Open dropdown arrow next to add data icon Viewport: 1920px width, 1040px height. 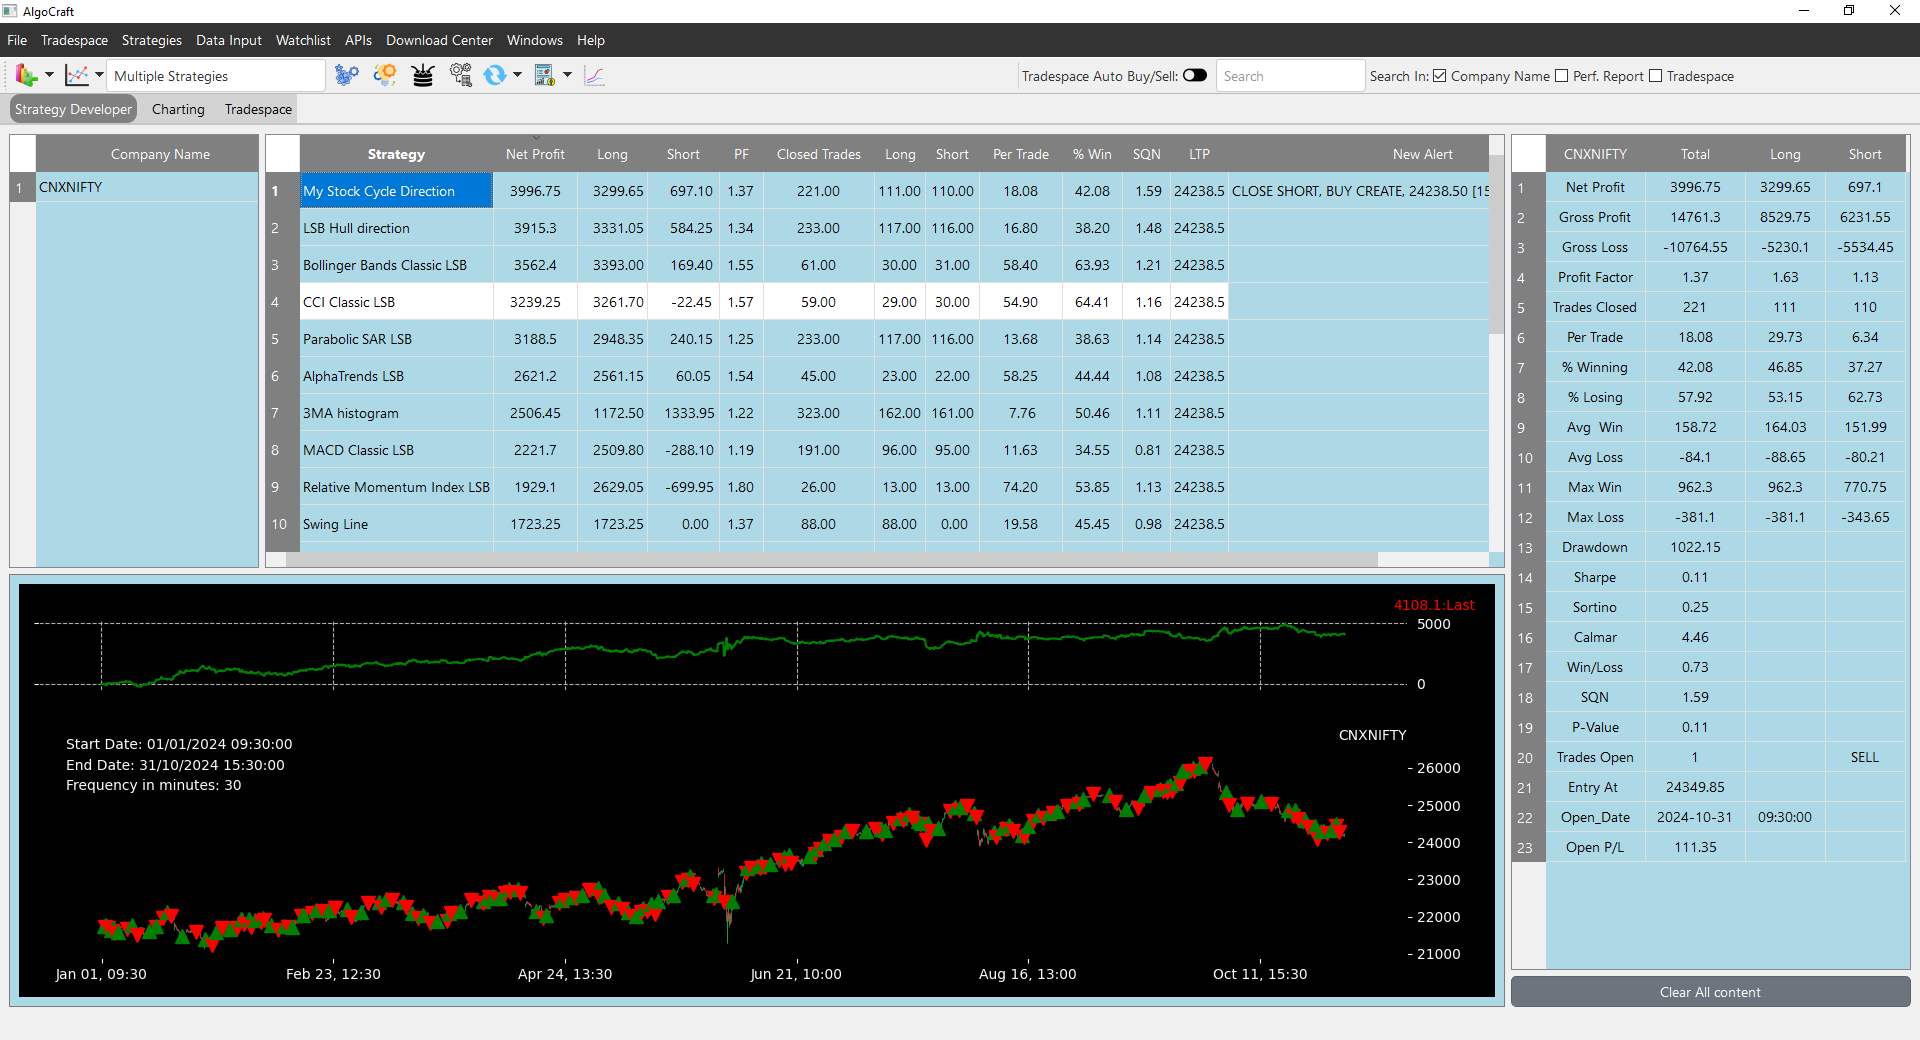[x=49, y=75]
